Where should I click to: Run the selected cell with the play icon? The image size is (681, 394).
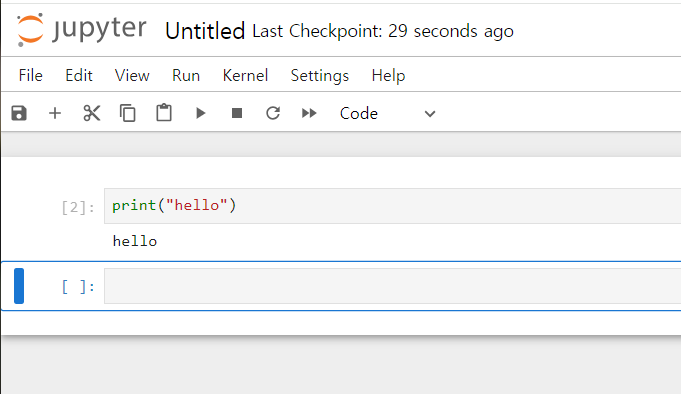[200, 113]
